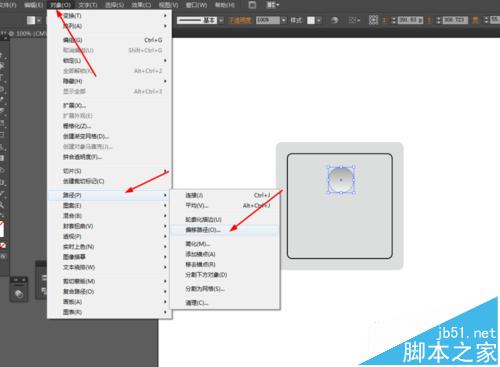This screenshot has width=500, height=367.
Task: Choose 创建渐变网格(D)... menu item
Action: (110, 137)
